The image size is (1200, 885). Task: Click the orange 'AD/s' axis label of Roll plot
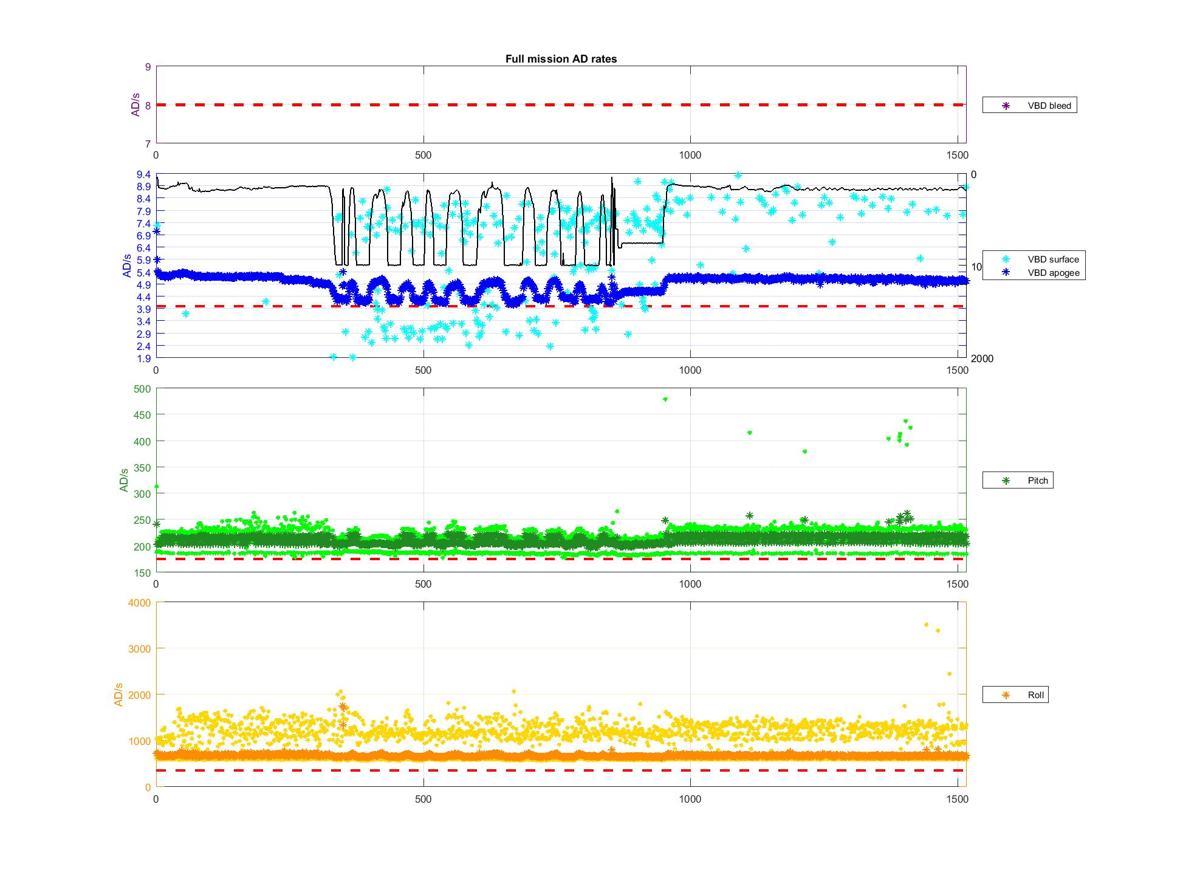point(118,694)
